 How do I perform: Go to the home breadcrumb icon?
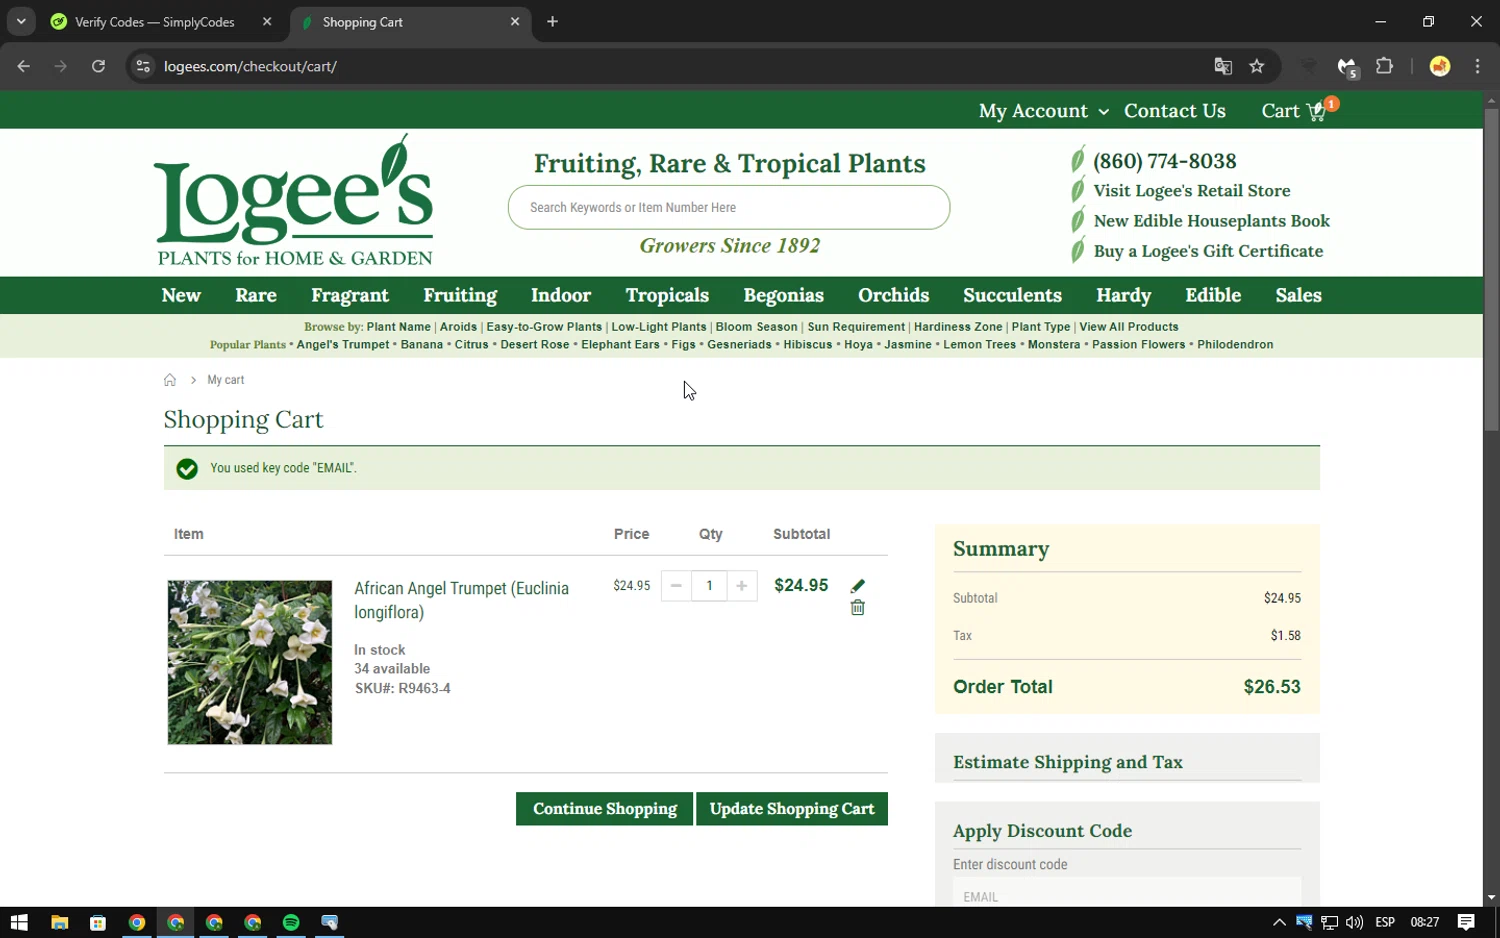[x=170, y=380]
